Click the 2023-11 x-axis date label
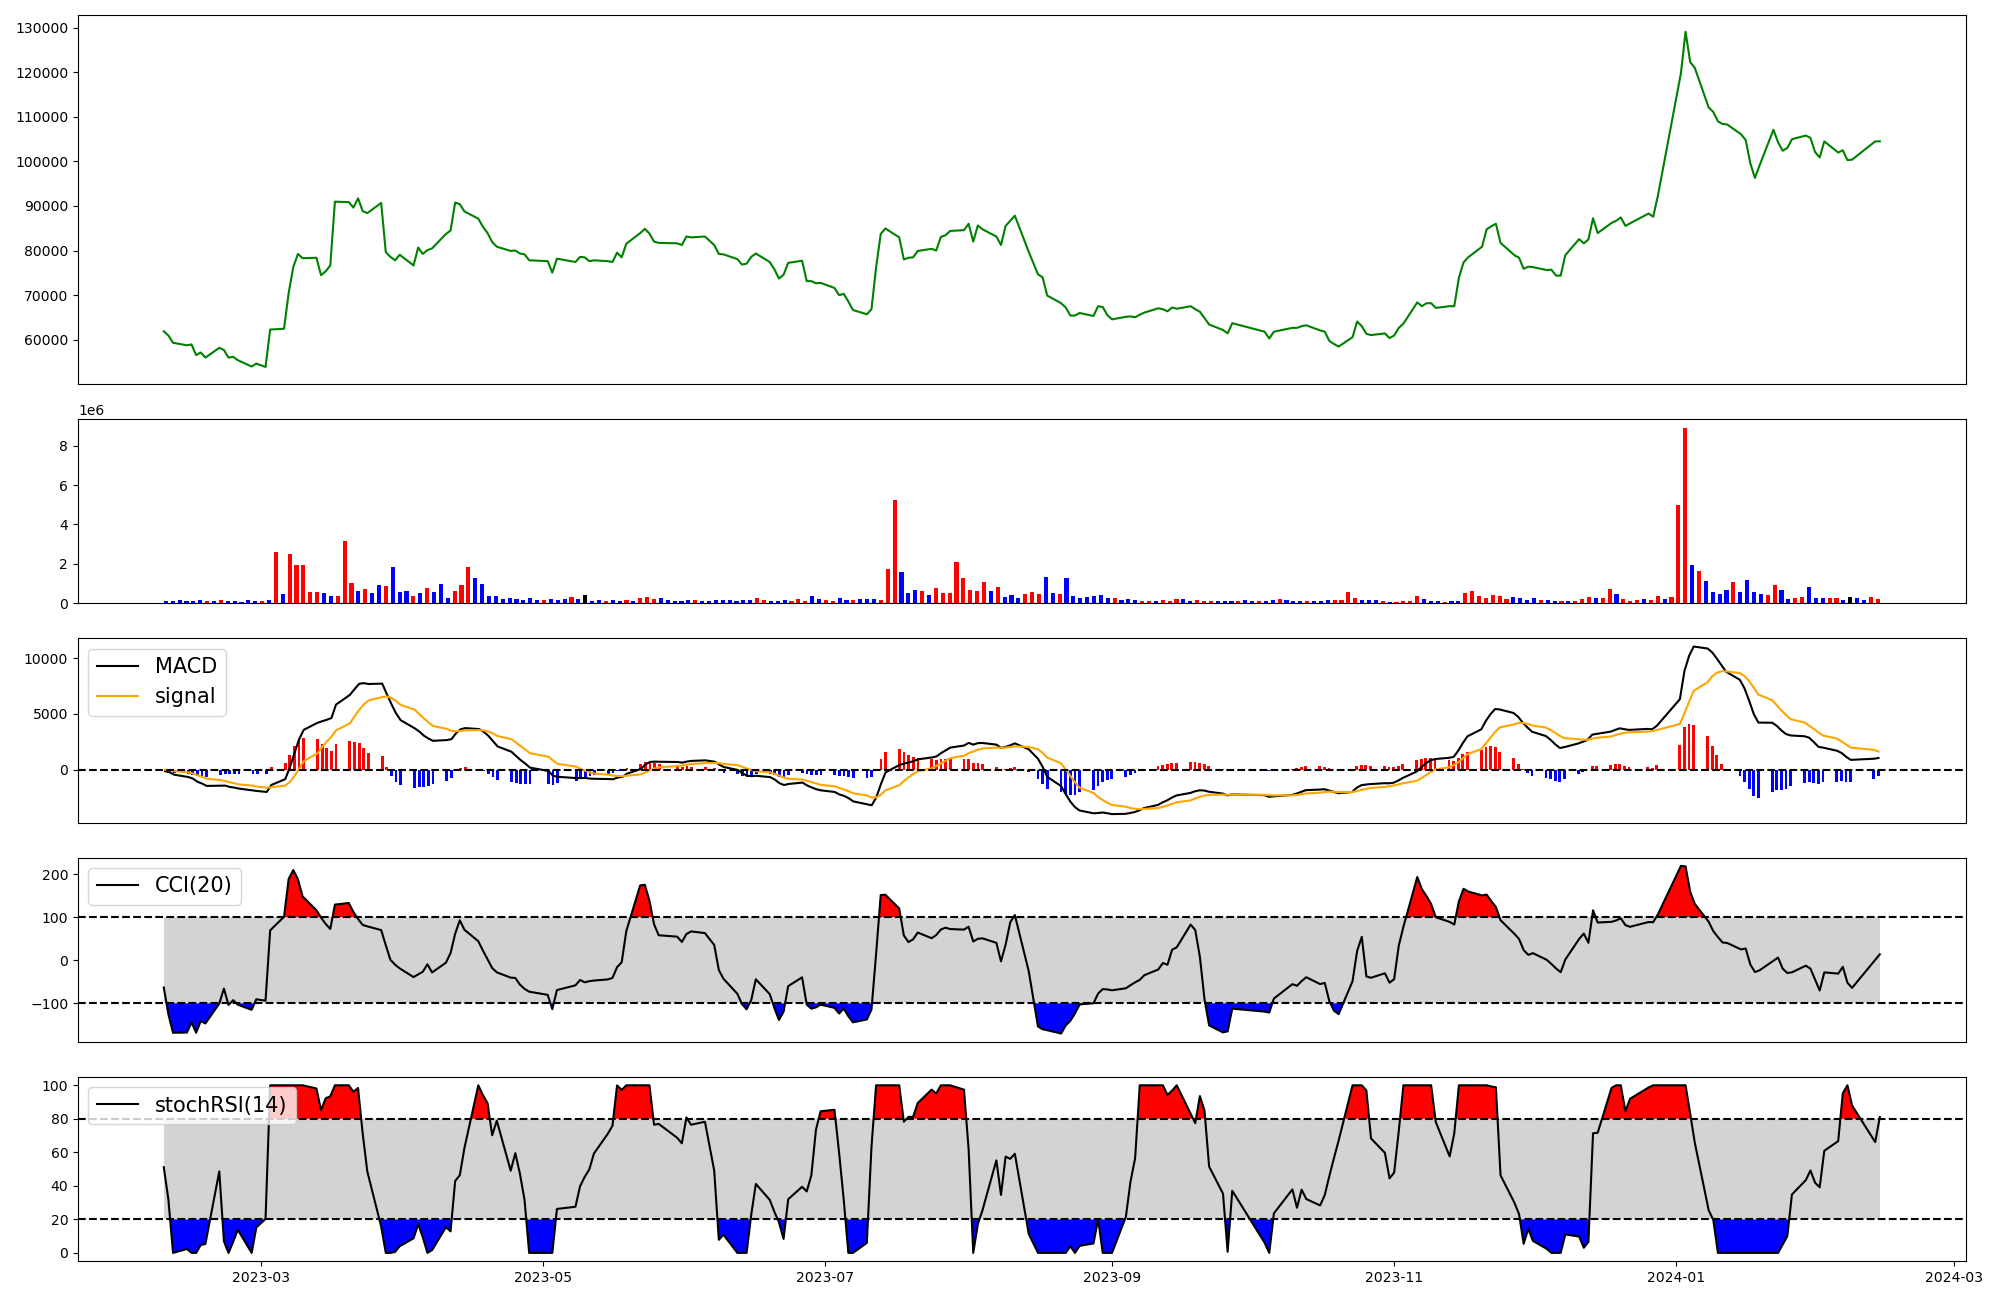This screenshot has height=1300, width=2000. (x=1394, y=1277)
